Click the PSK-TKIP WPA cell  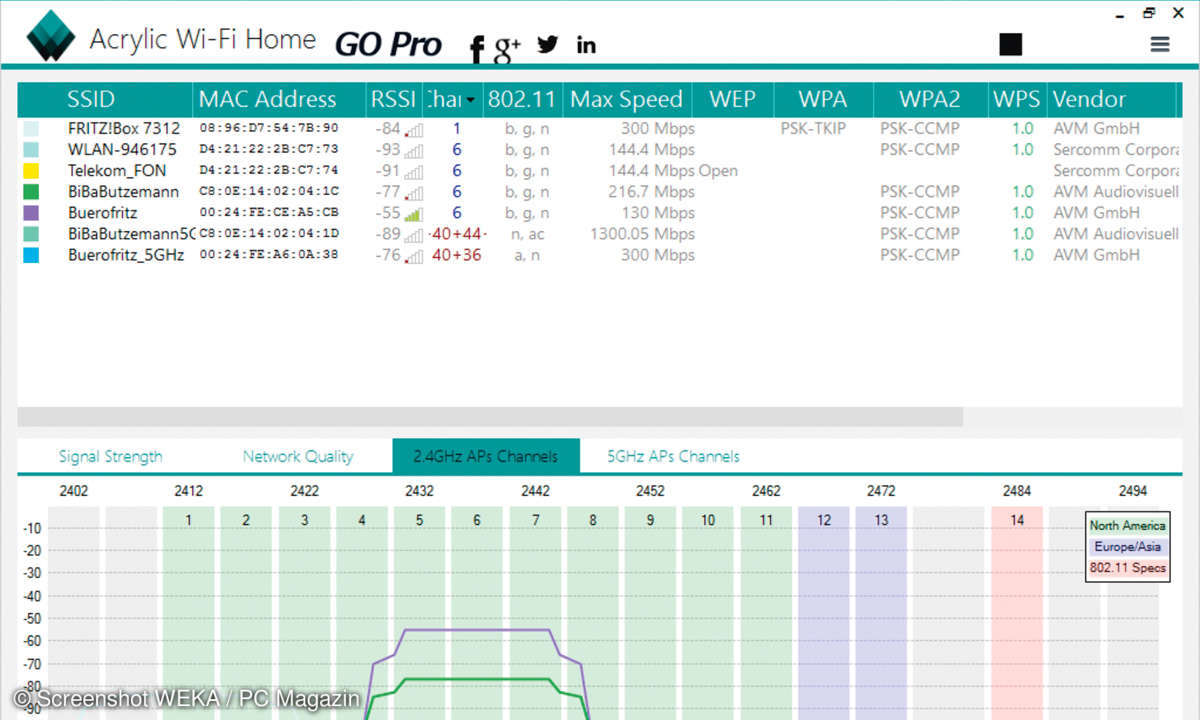coord(815,129)
